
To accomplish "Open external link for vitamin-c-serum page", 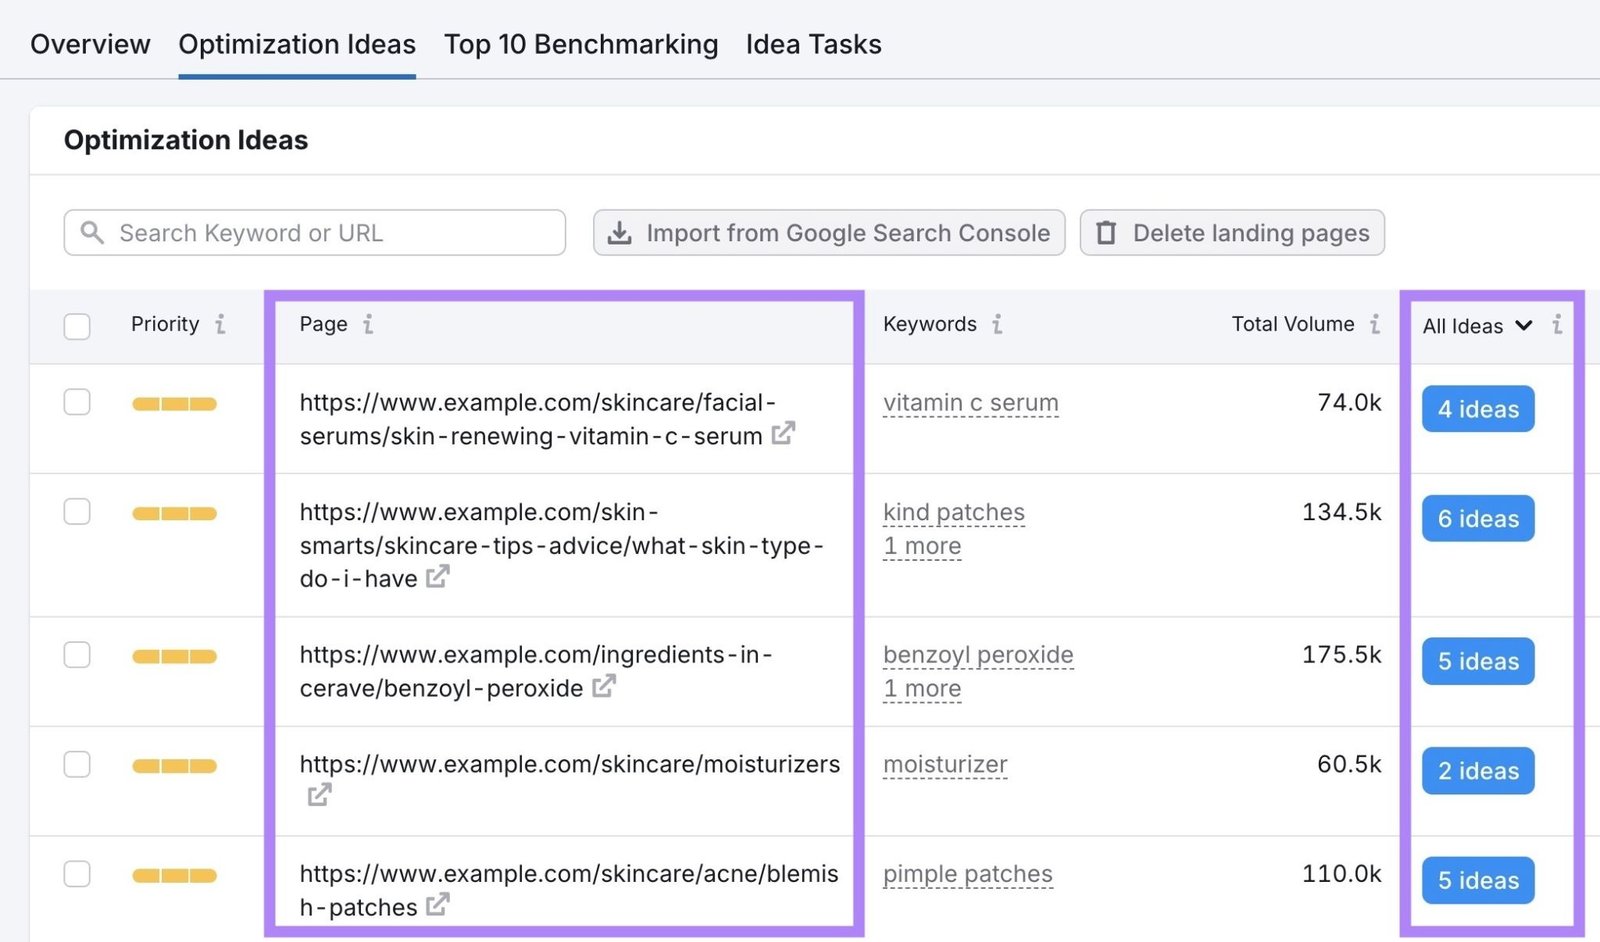I will click(783, 433).
